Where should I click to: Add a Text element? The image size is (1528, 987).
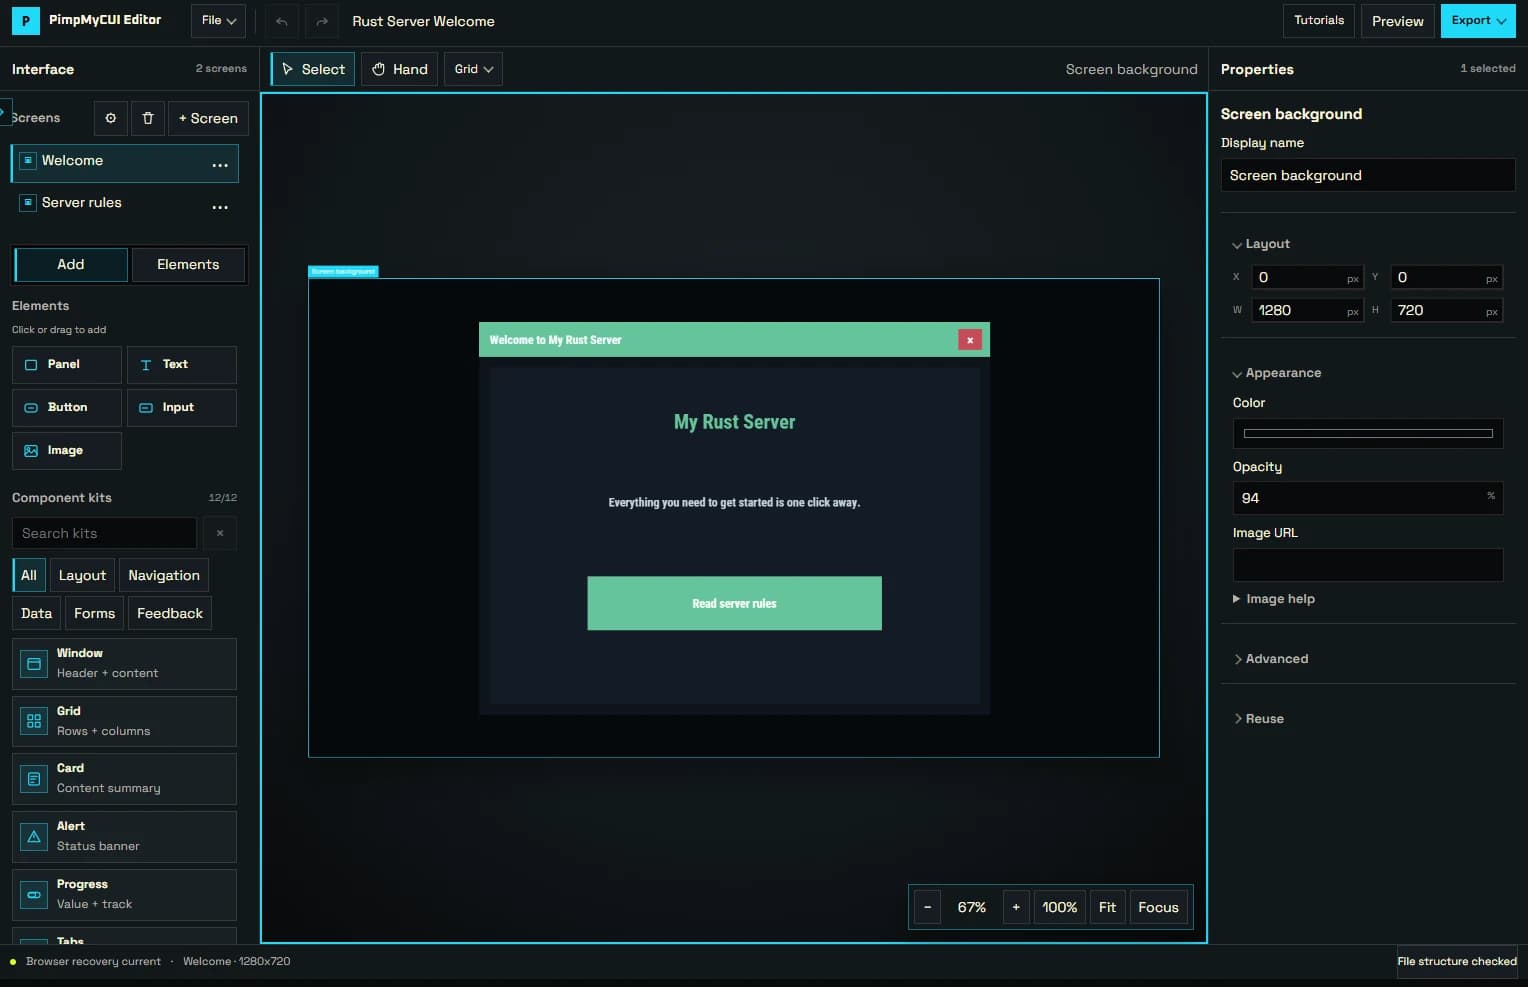pos(182,365)
